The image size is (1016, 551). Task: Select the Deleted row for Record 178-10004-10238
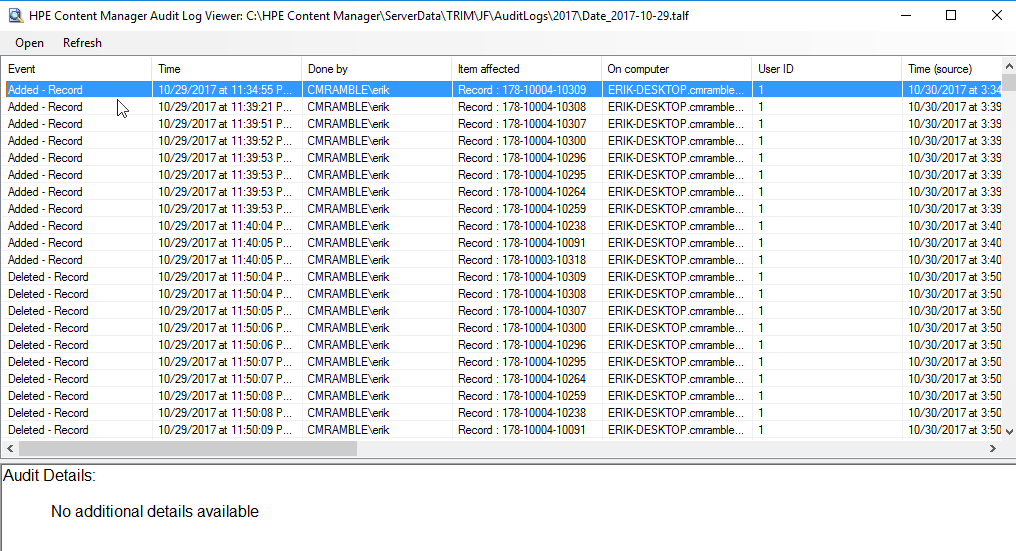point(502,413)
